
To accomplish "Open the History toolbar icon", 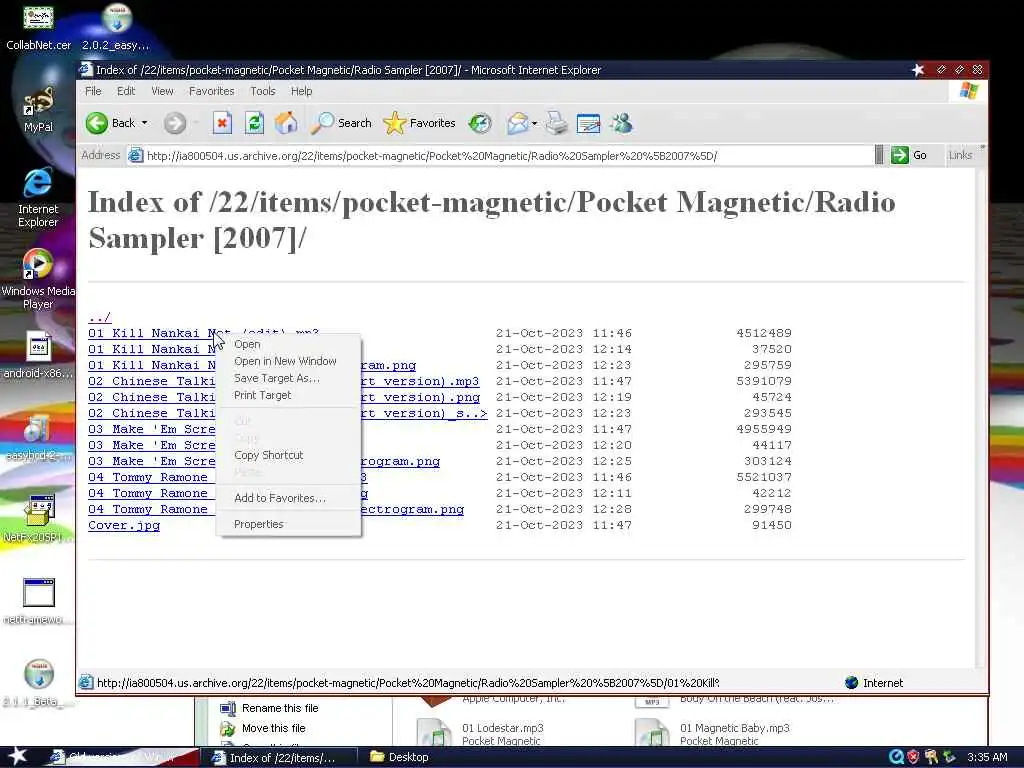I will 480,123.
